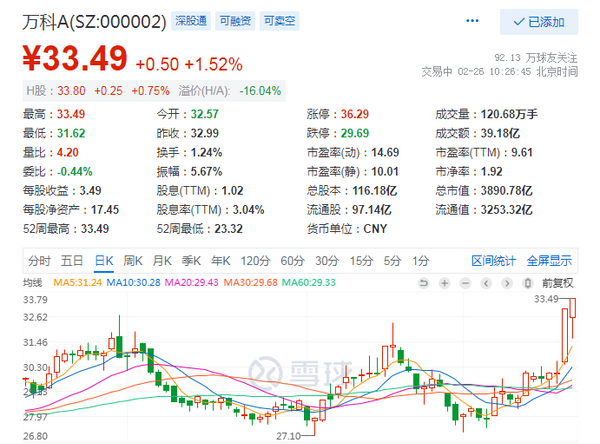This screenshot has width=600, height=444.
Task: Click the 市净率 value 1.92
Action: 491,171
